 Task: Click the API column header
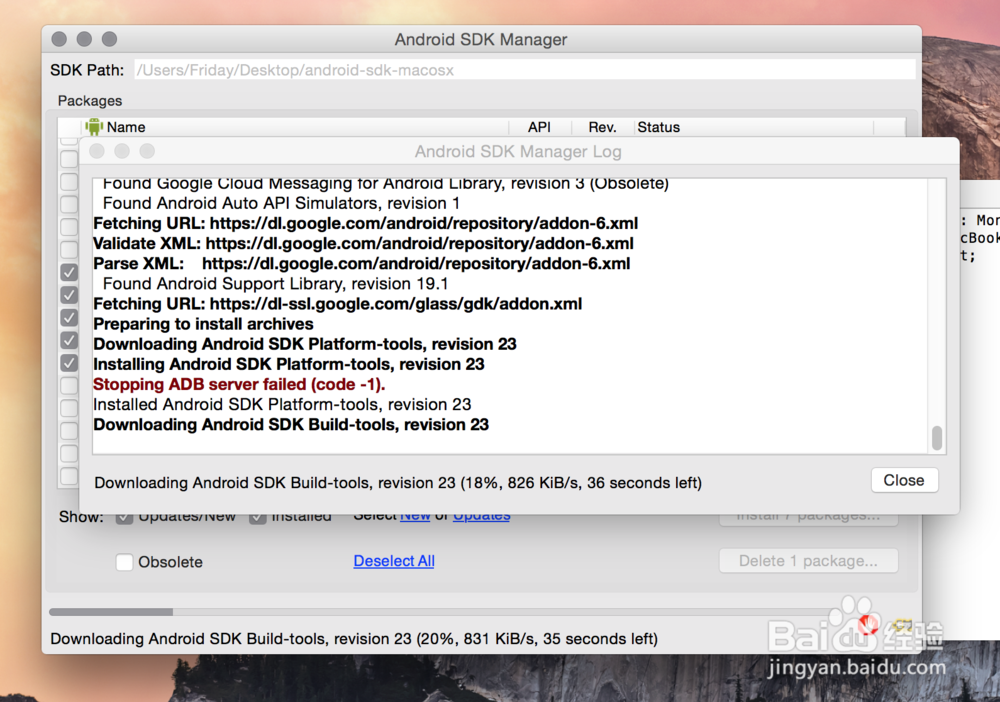[539, 127]
